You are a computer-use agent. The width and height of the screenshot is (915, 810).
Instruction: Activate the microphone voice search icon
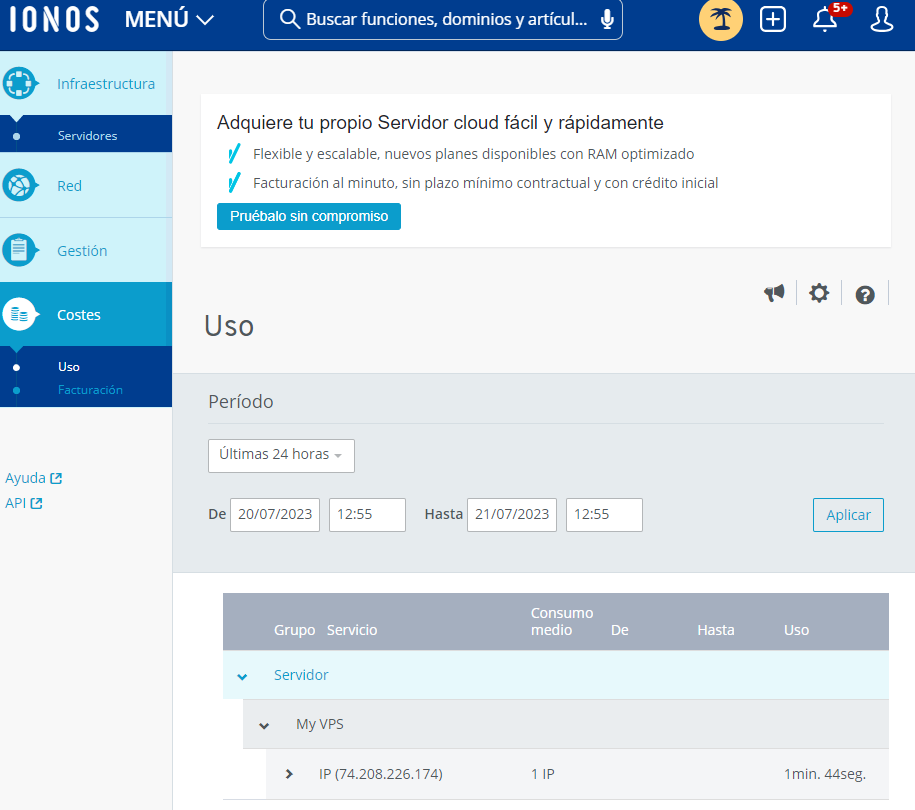(x=607, y=19)
